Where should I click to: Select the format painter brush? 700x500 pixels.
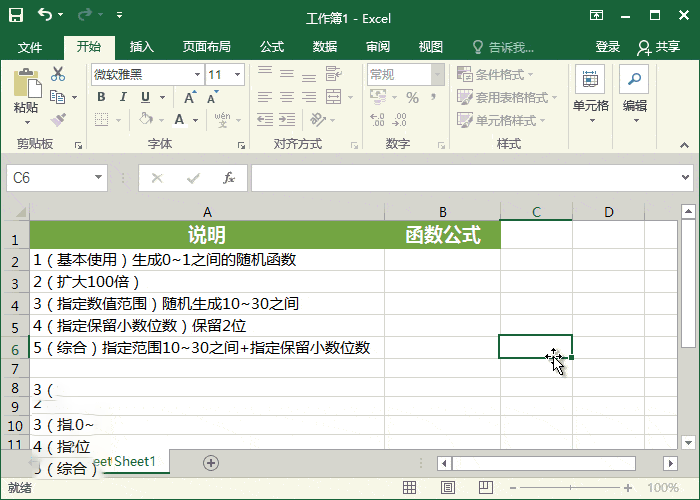(58, 120)
